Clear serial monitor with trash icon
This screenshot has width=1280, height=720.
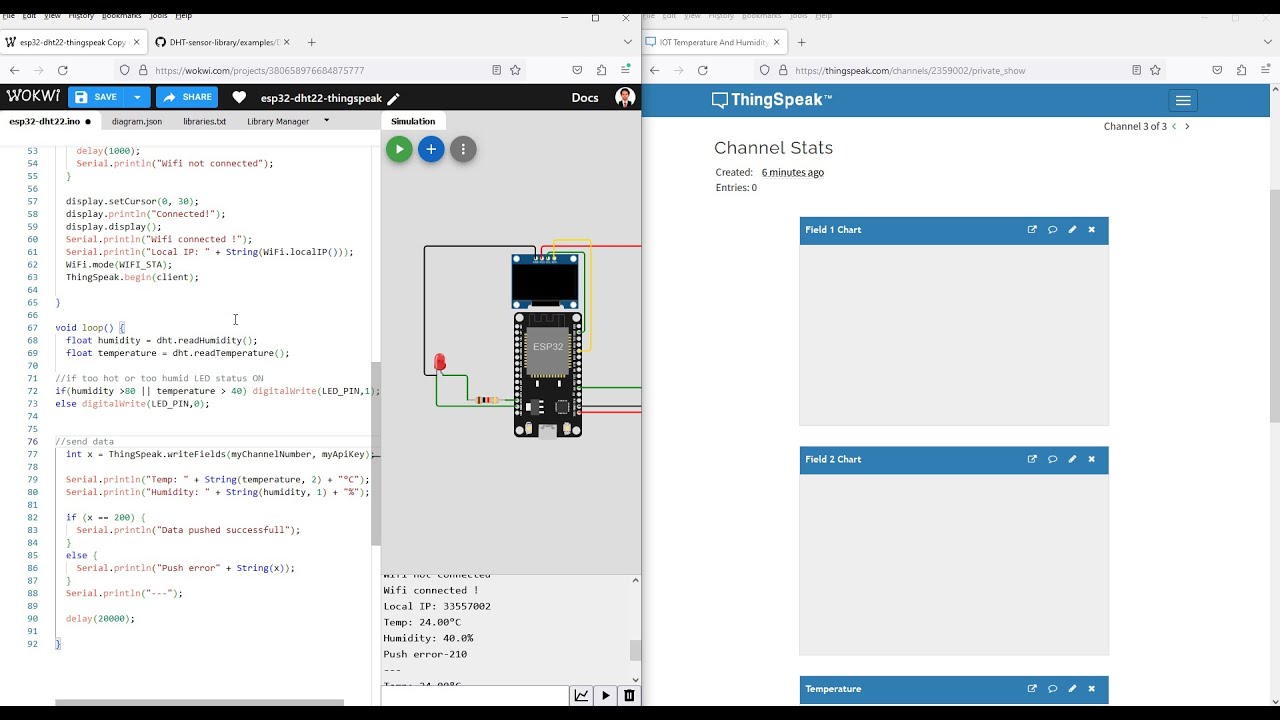tap(629, 696)
